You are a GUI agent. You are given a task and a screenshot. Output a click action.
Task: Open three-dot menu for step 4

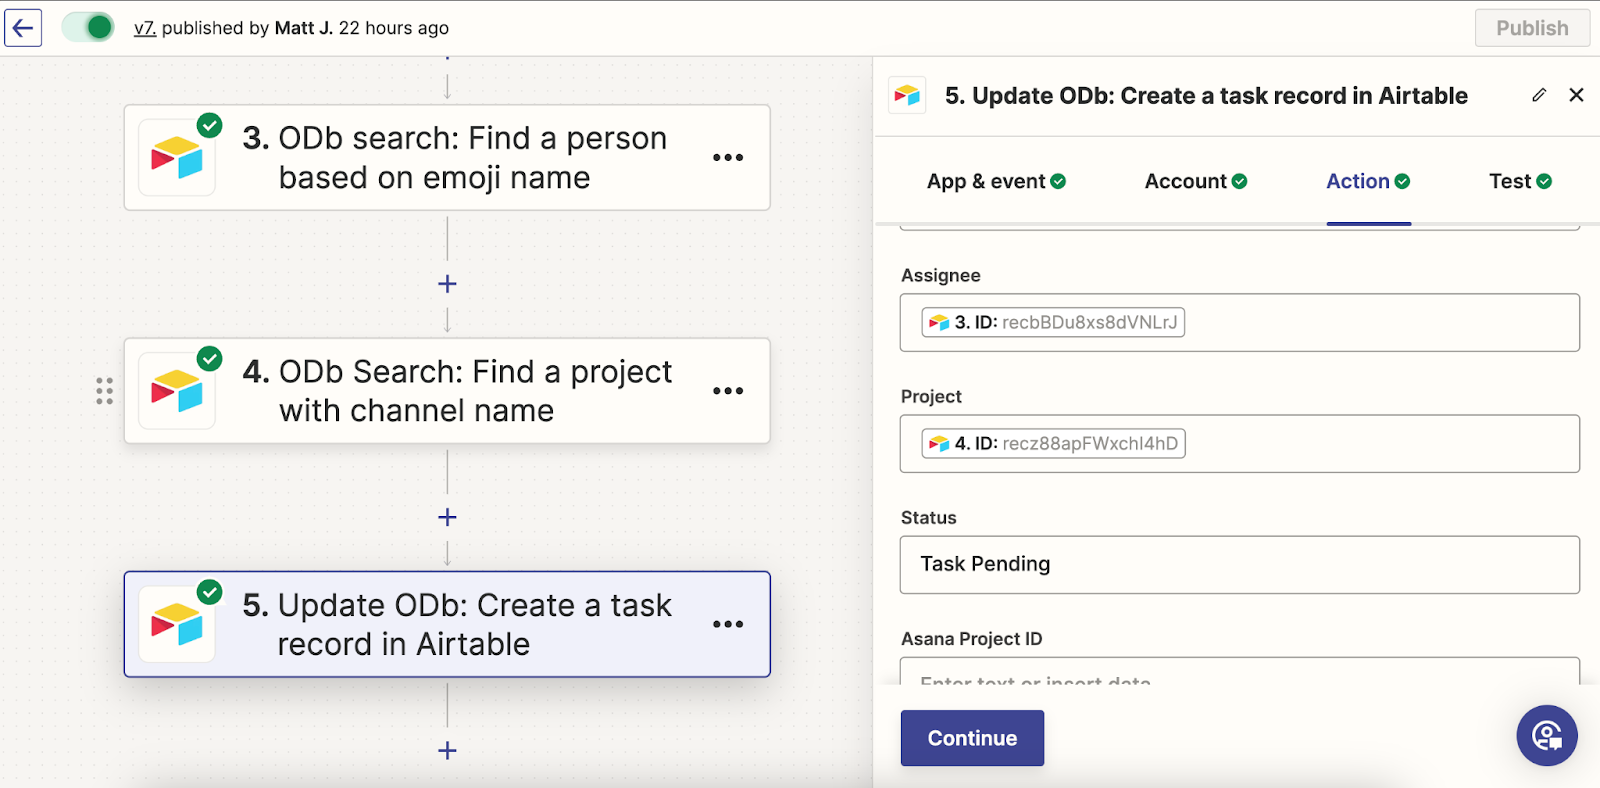pos(728,391)
